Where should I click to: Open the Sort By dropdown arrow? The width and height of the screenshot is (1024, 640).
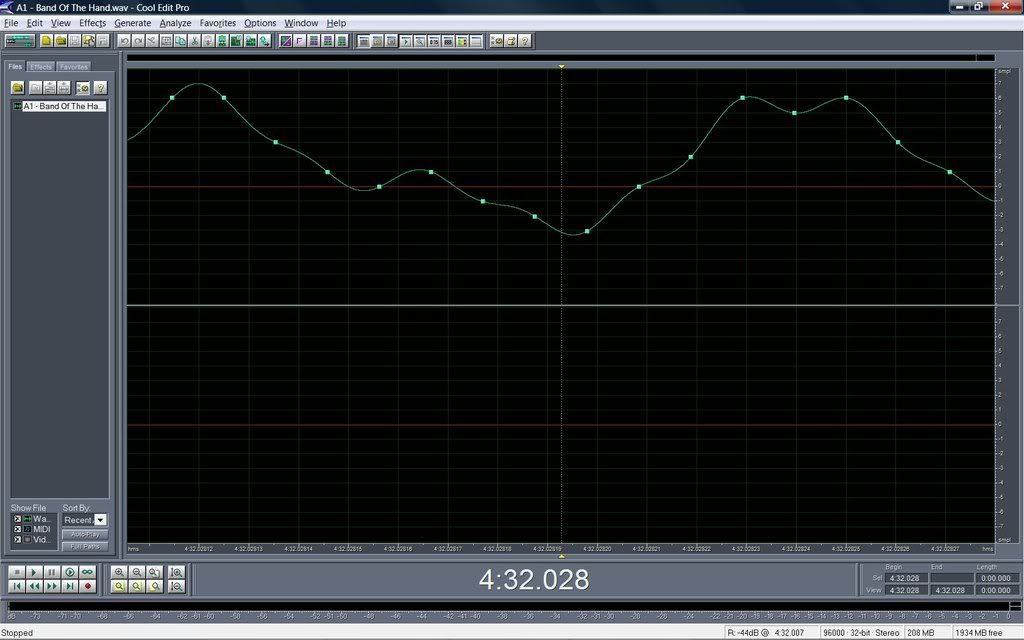100,520
